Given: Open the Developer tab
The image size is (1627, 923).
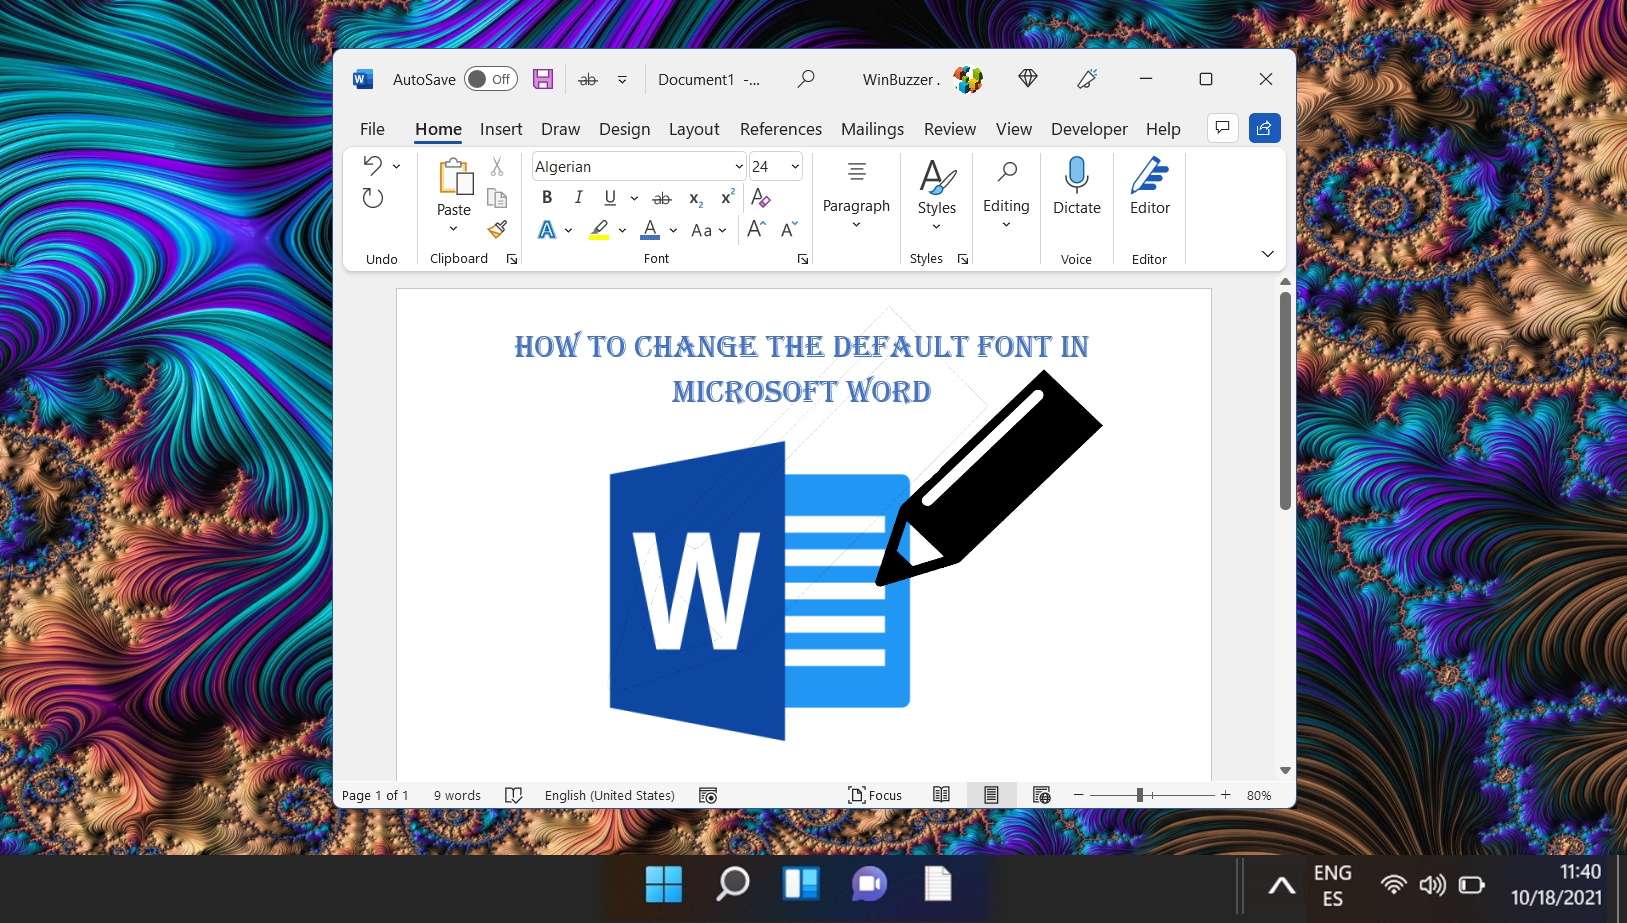Looking at the screenshot, I should pos(1089,129).
